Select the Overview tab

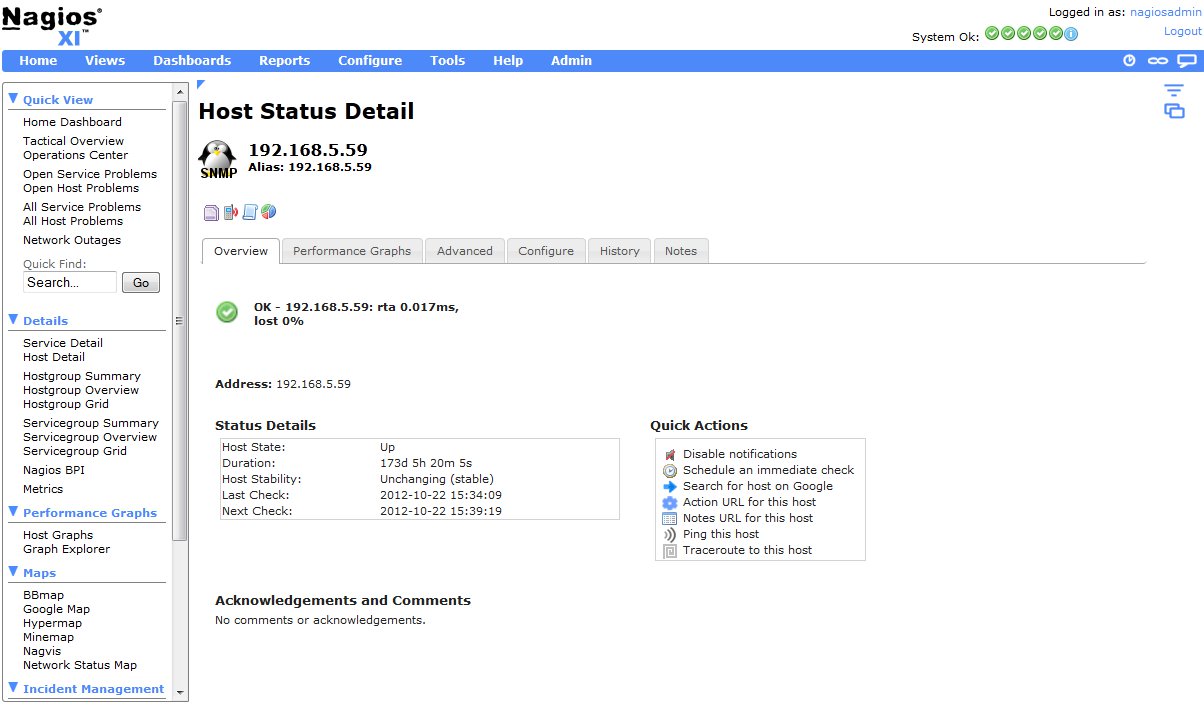(x=241, y=251)
